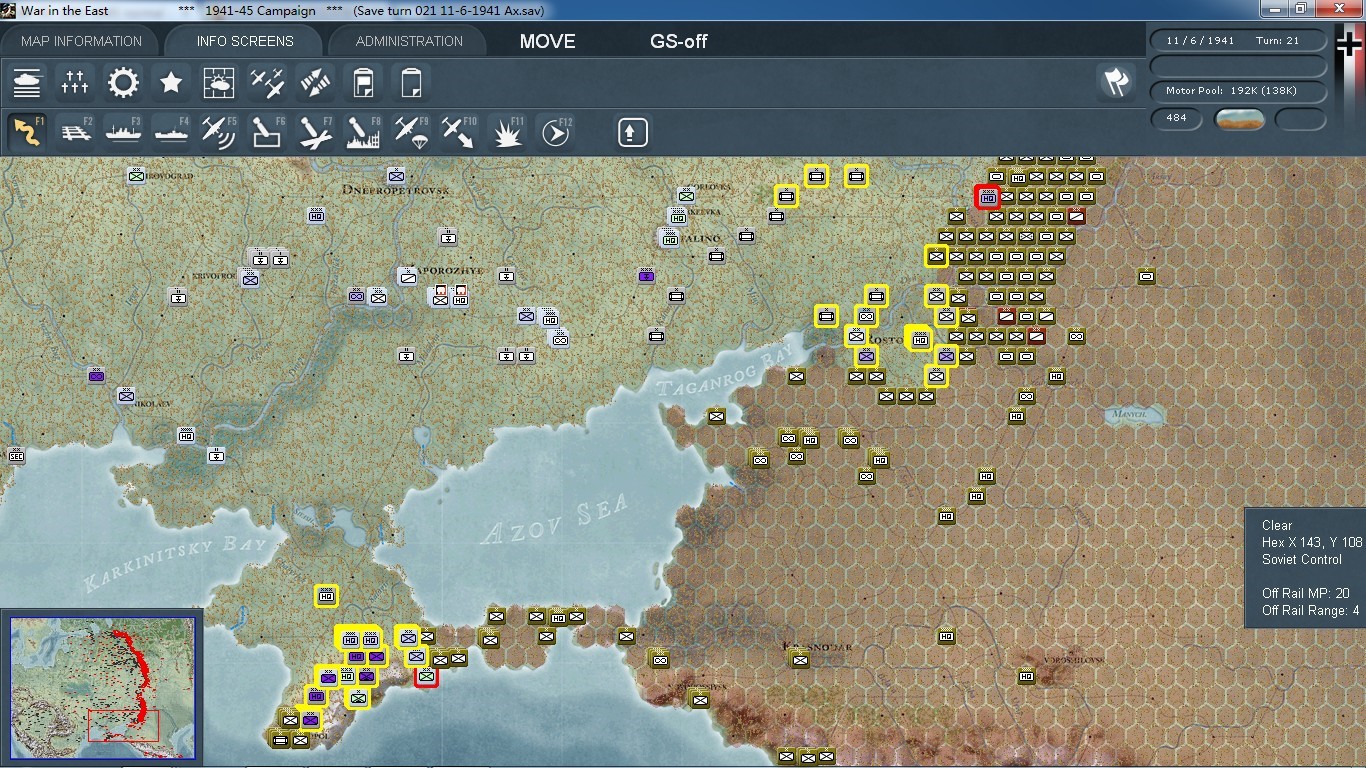Select F9 air transport parachute mode

411,132
